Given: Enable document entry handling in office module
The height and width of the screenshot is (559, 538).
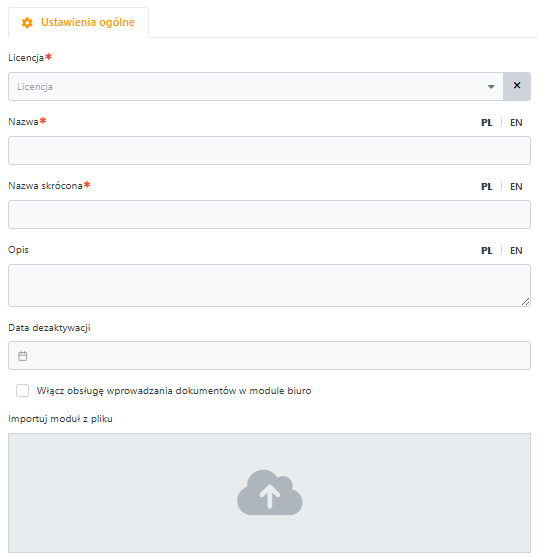Looking at the screenshot, I should pos(22,390).
